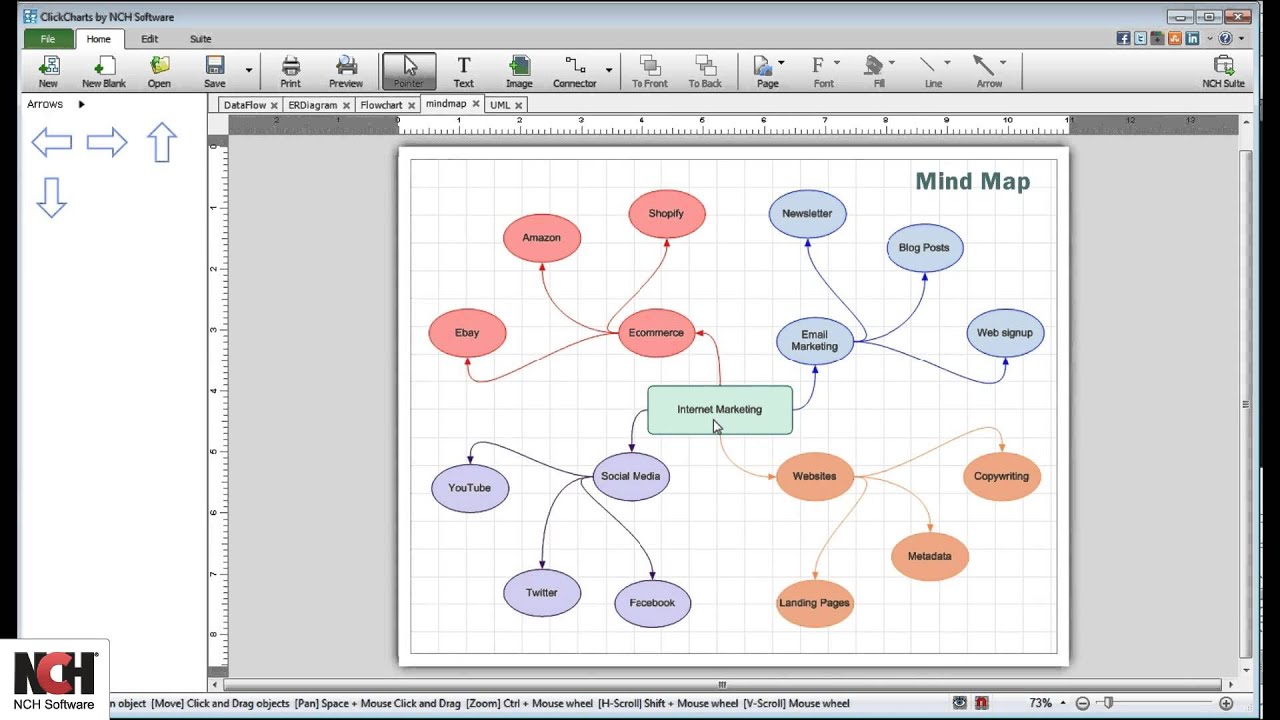This screenshot has height=720, width=1280.
Task: Choose the Connector tool
Action: [x=575, y=71]
